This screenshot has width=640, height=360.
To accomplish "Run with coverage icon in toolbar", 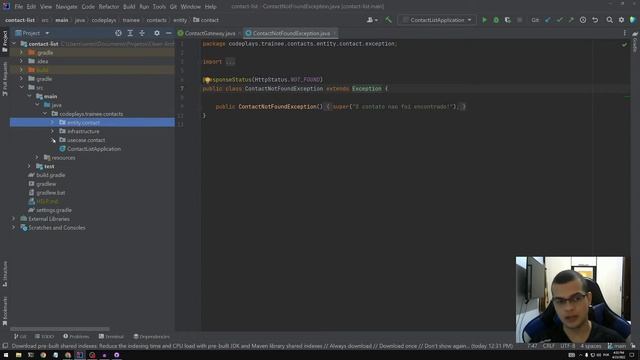I will [507, 20].
